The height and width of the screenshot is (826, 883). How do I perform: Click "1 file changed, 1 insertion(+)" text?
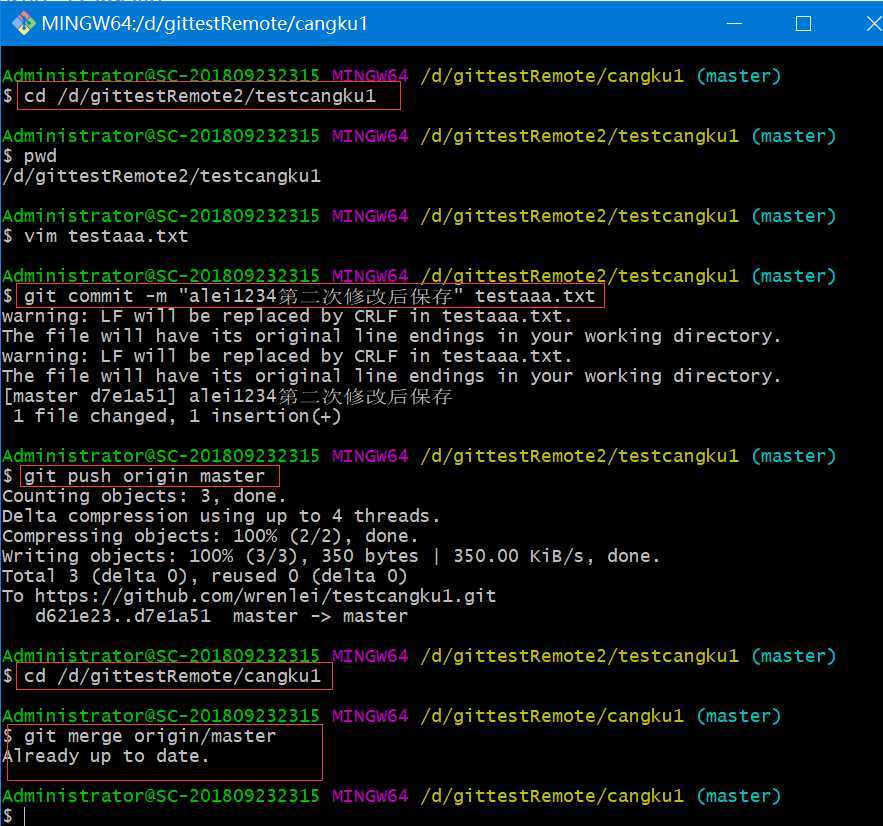177,416
